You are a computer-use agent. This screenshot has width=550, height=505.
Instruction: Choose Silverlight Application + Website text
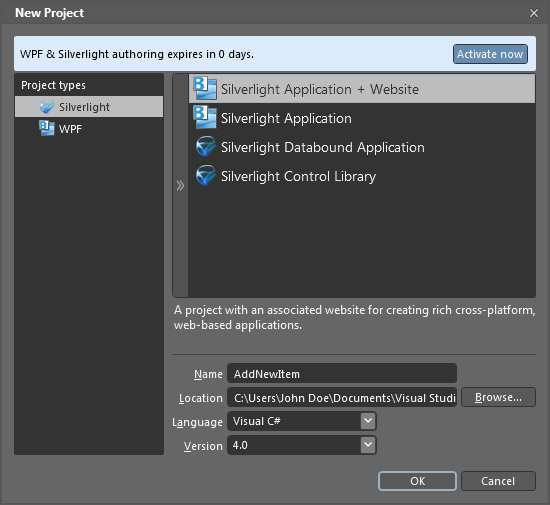[x=320, y=89]
